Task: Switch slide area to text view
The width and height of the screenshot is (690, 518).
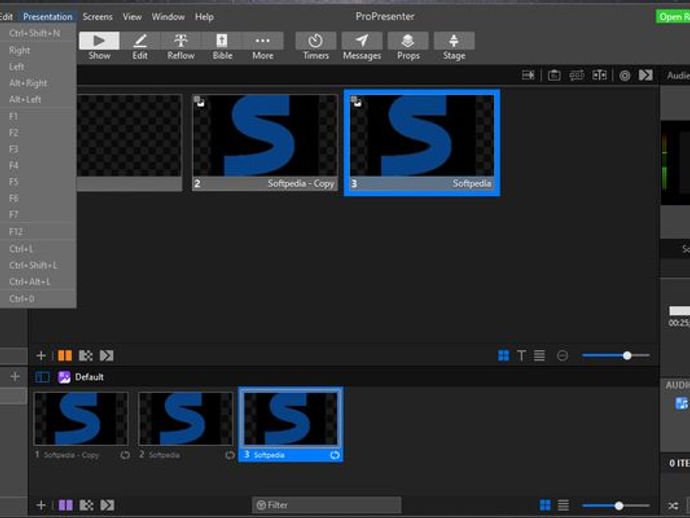Action: coord(521,356)
